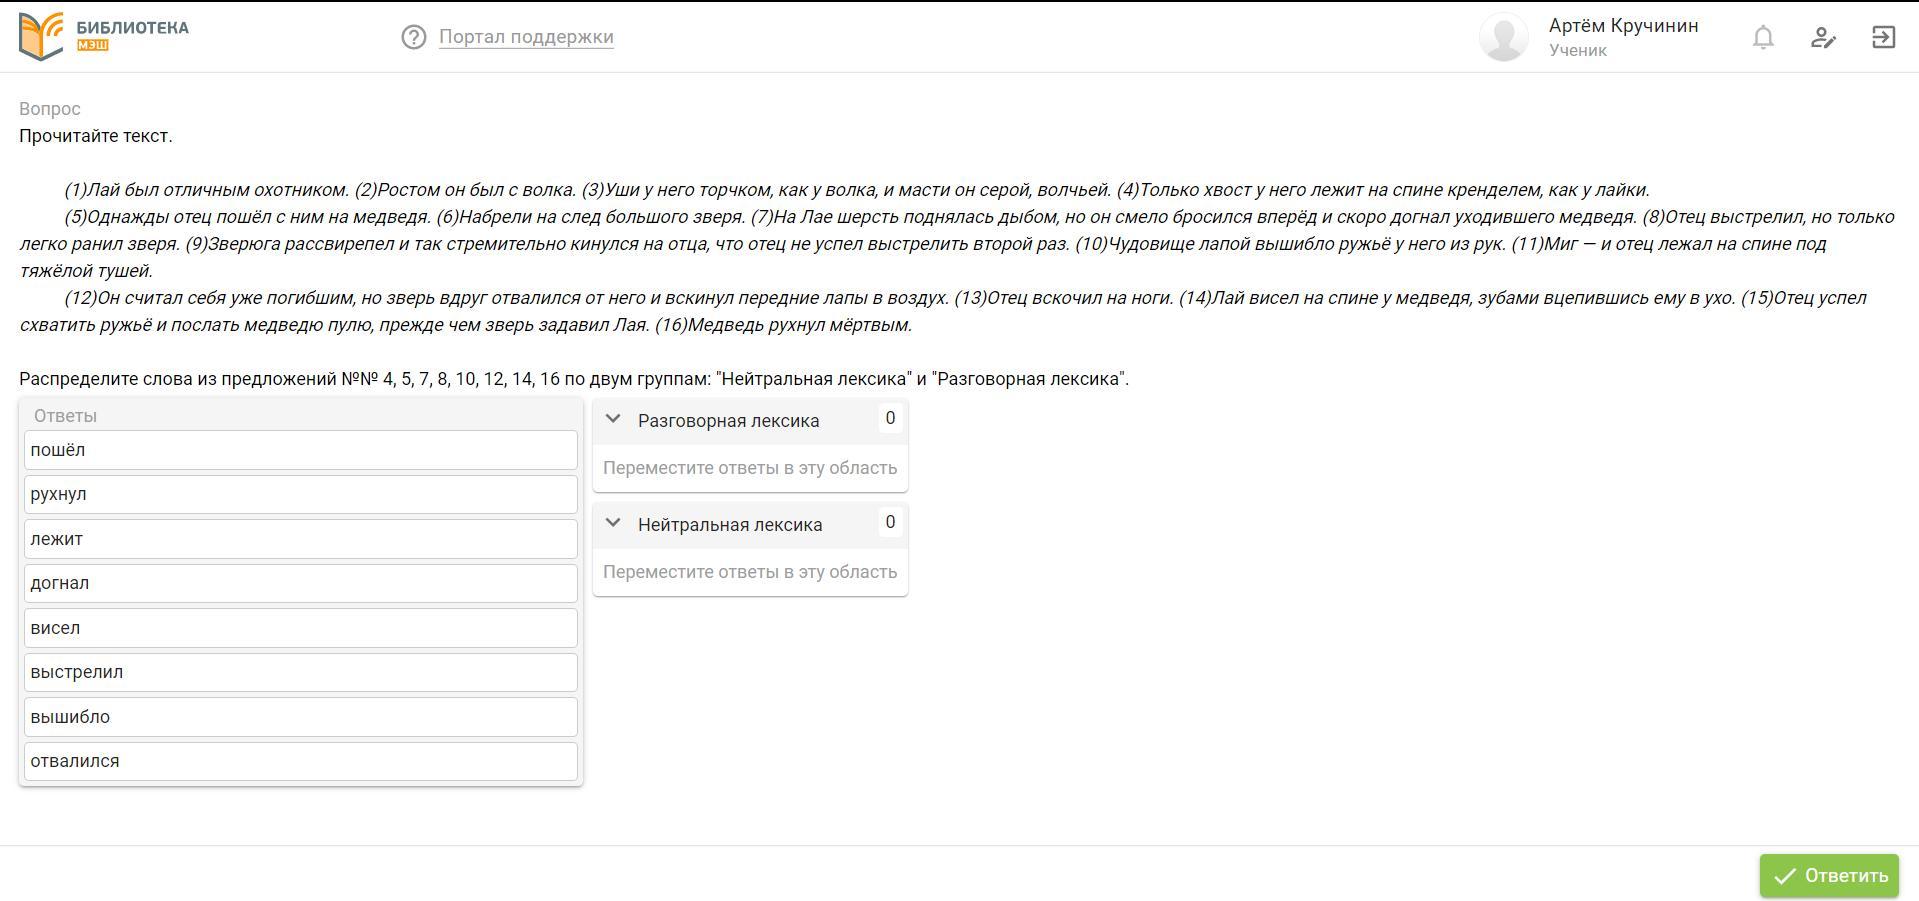
Task: Select the answer item вышибло
Action: tap(301, 717)
